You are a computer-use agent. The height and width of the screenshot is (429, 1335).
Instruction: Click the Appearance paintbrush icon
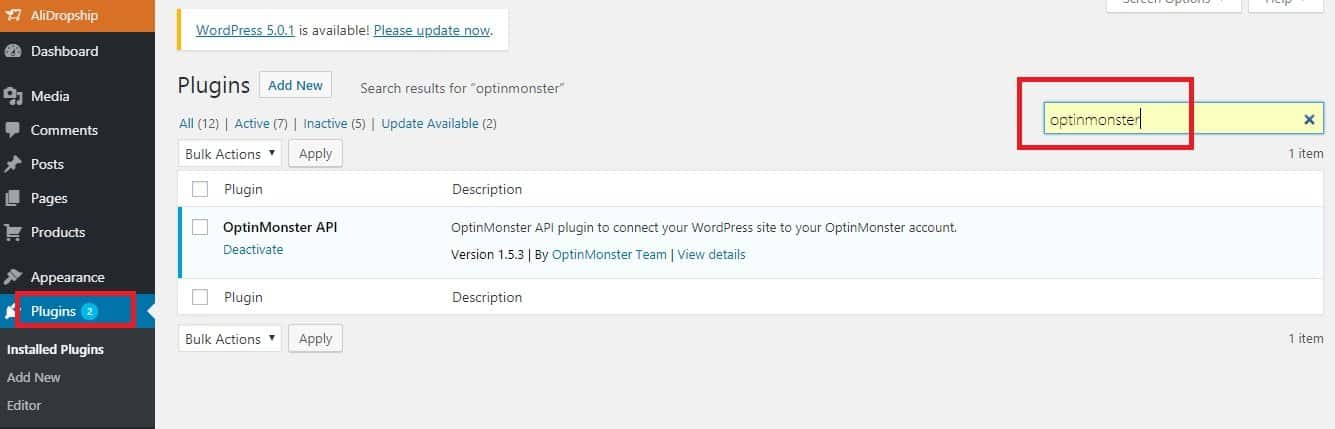pyautogui.click(x=13, y=277)
